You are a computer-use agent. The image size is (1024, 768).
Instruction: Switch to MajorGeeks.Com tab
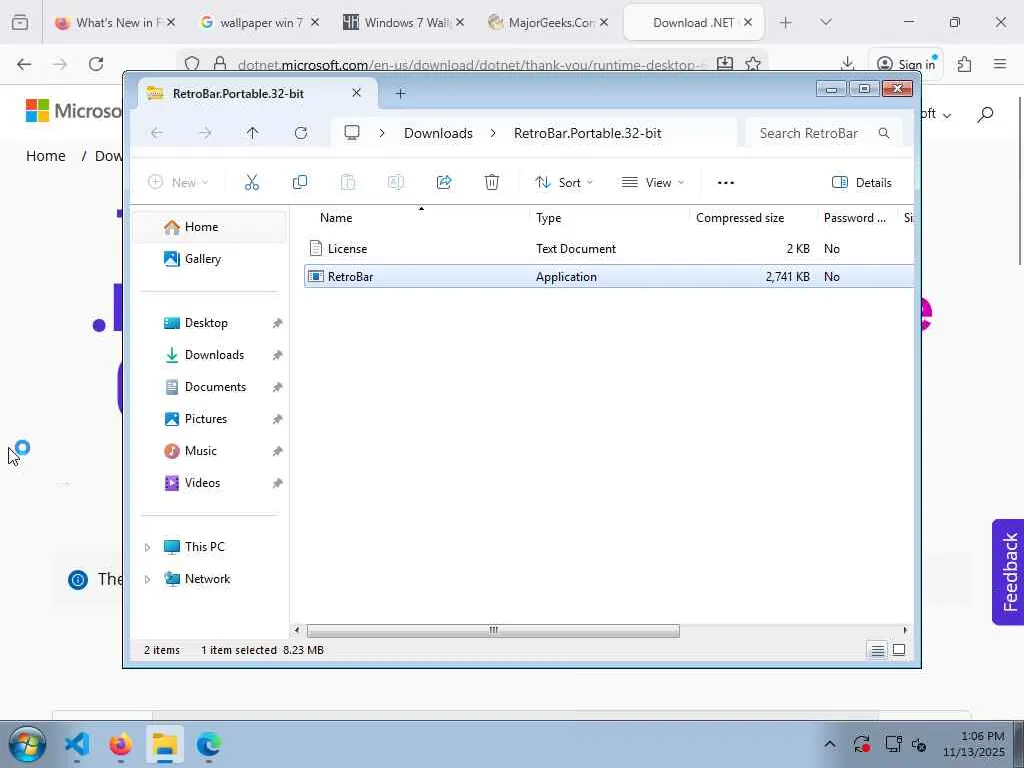click(x=548, y=23)
